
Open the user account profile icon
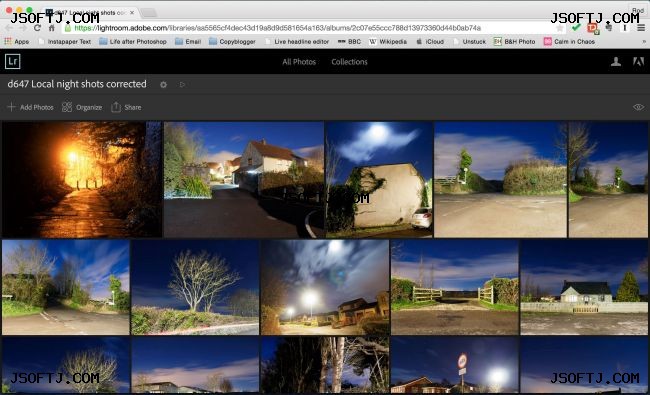[616, 62]
